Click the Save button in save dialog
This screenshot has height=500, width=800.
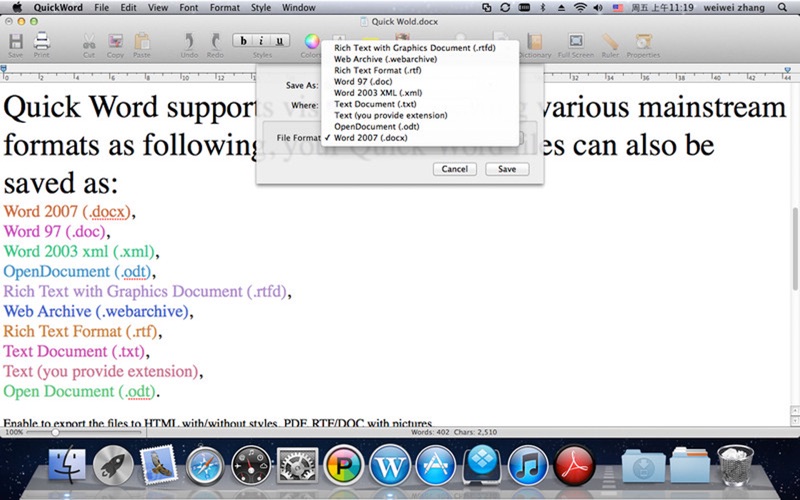pyautogui.click(x=507, y=169)
